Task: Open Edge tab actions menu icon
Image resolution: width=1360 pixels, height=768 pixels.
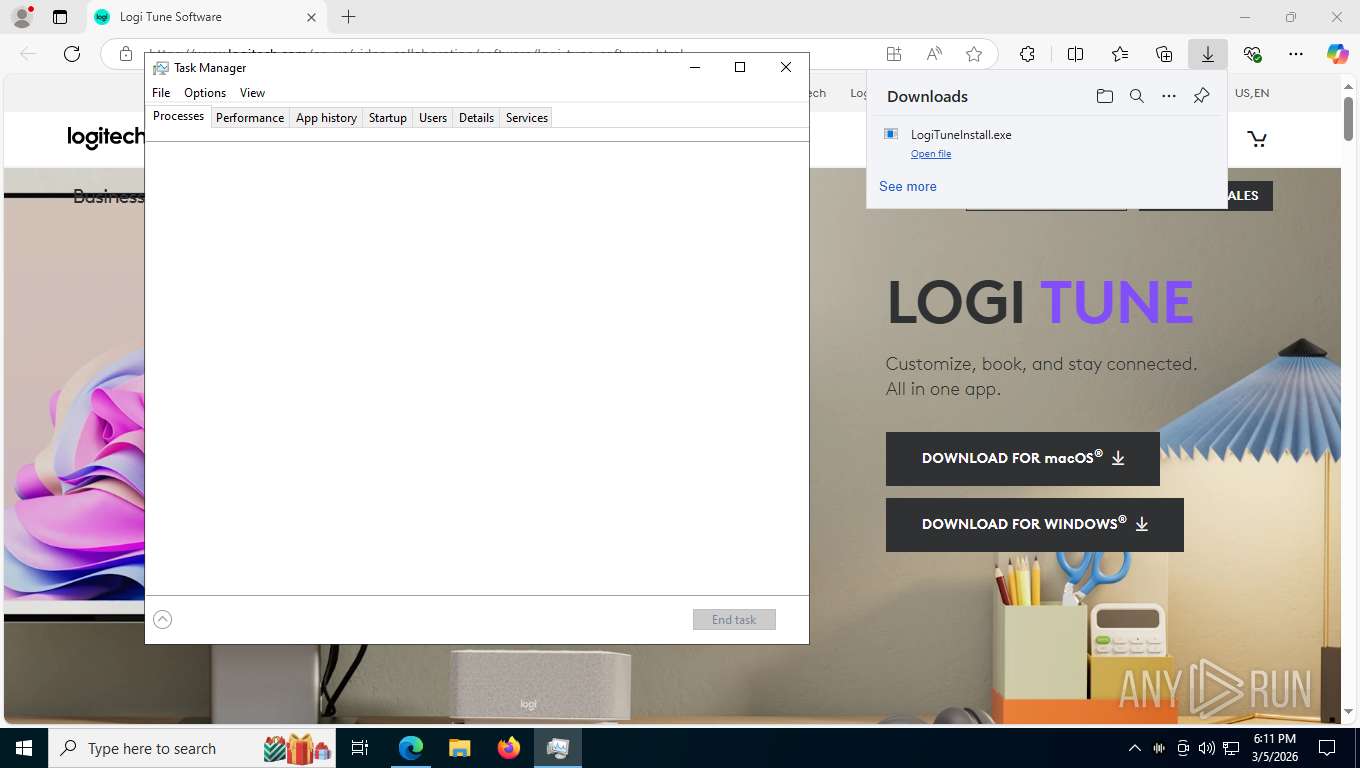Action: tap(60, 17)
